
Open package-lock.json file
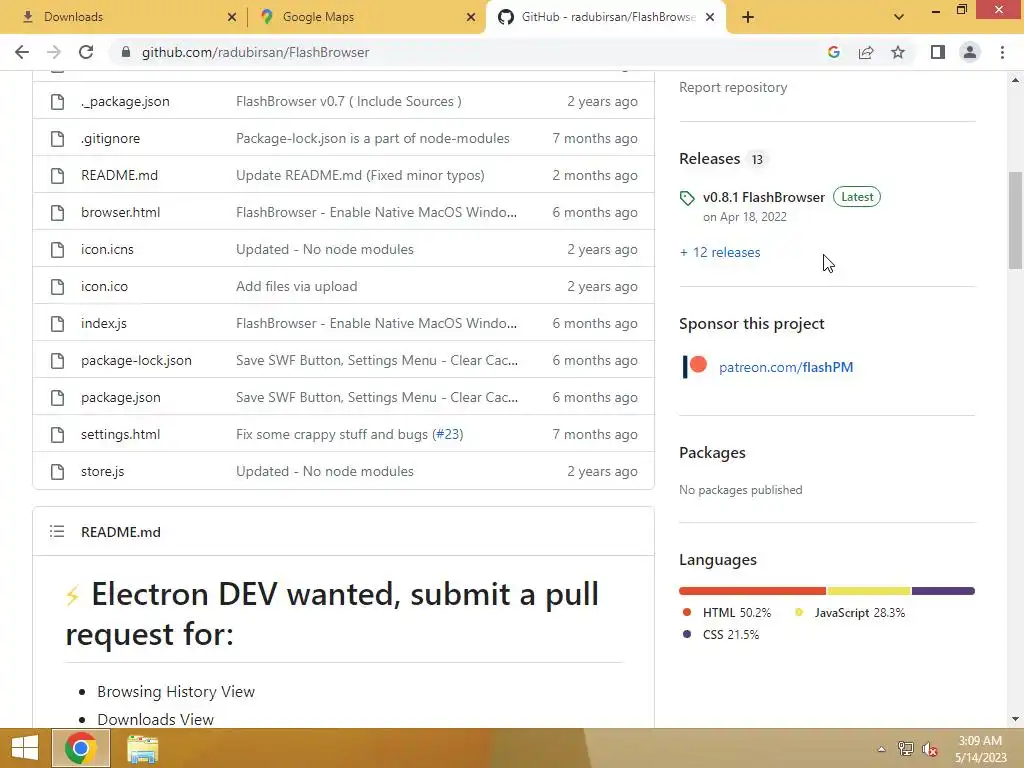(136, 360)
